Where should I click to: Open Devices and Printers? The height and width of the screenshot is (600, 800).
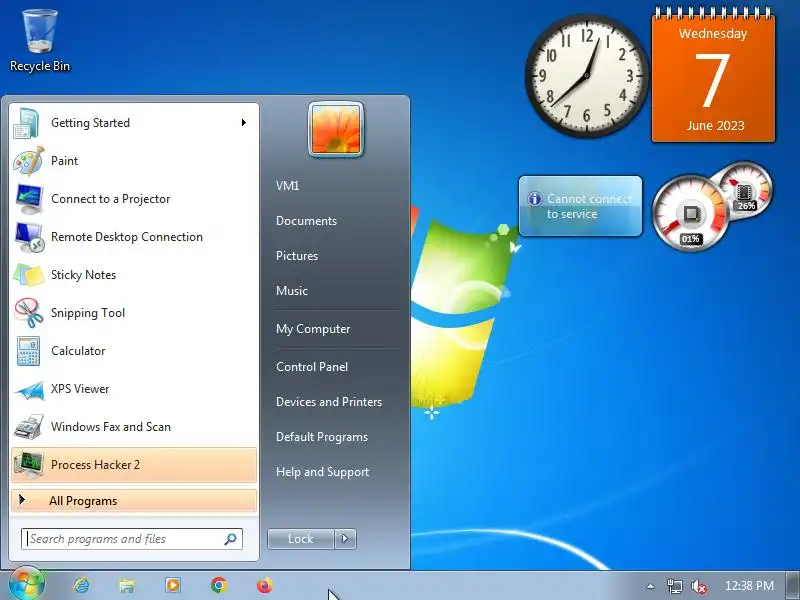tap(329, 402)
